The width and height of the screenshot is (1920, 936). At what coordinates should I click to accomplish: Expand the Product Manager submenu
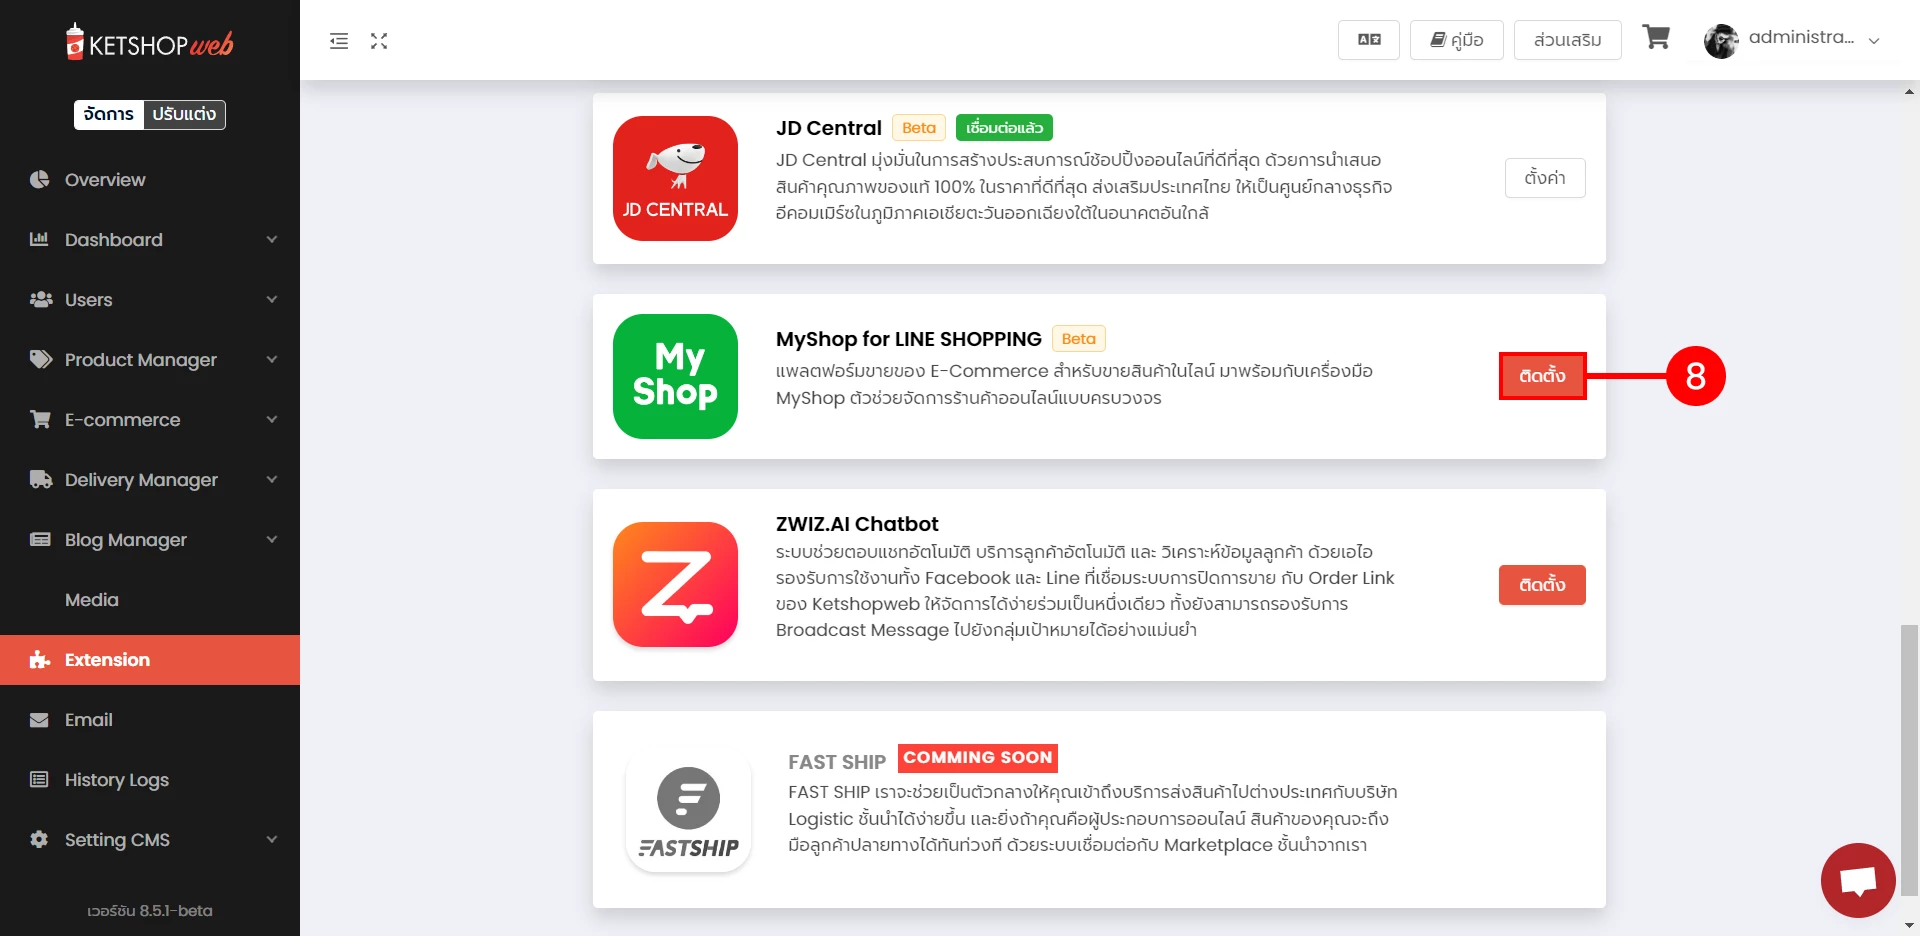pos(150,360)
